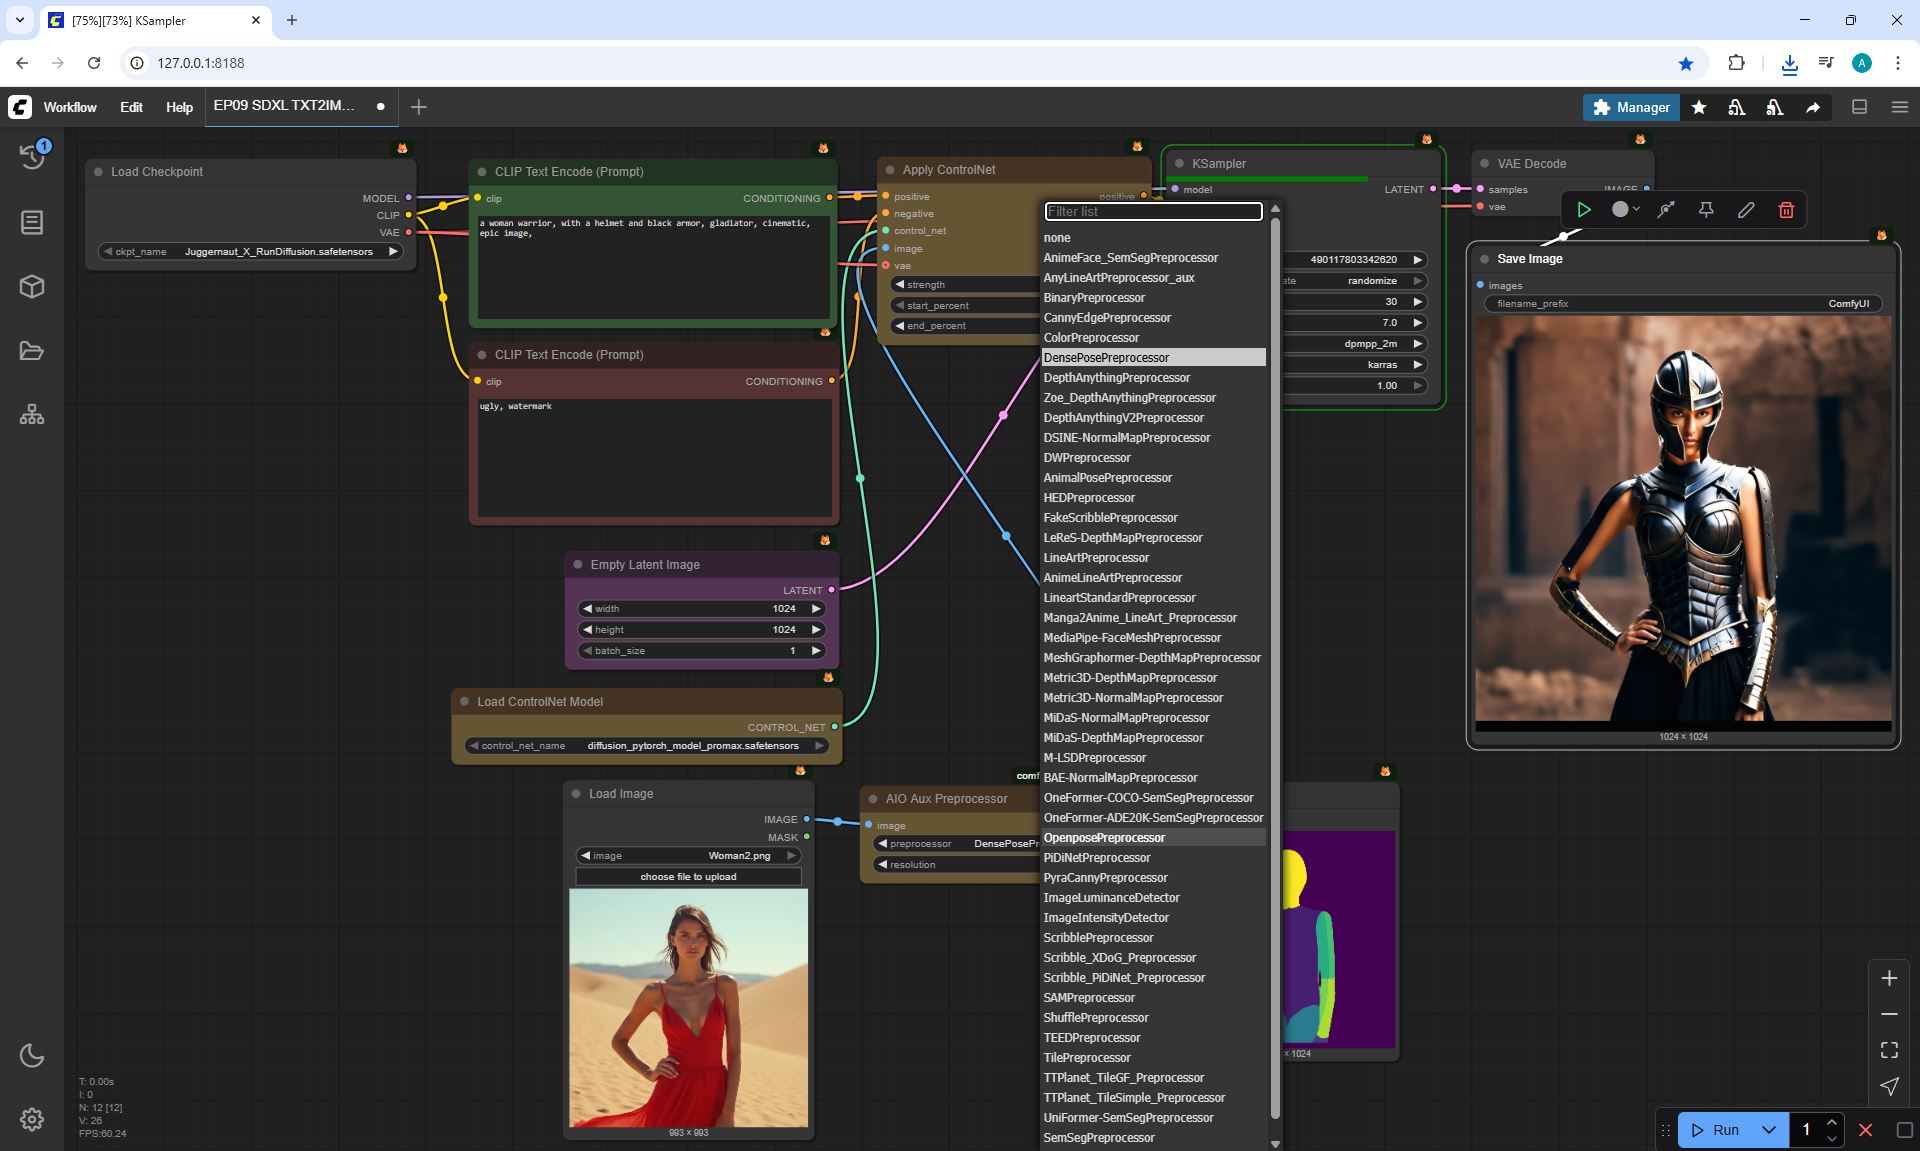Toggle the dark theme moon icon
Image resolution: width=1920 pixels, height=1151 pixels.
[32, 1056]
